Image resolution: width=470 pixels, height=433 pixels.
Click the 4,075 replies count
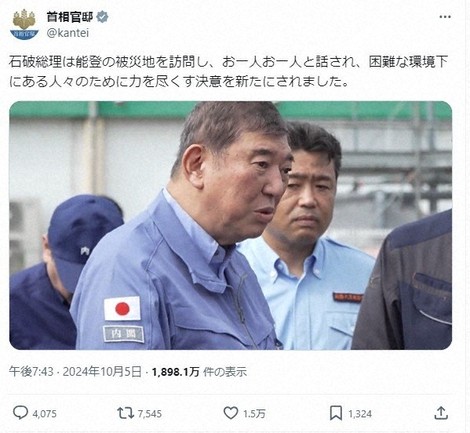click(x=45, y=414)
